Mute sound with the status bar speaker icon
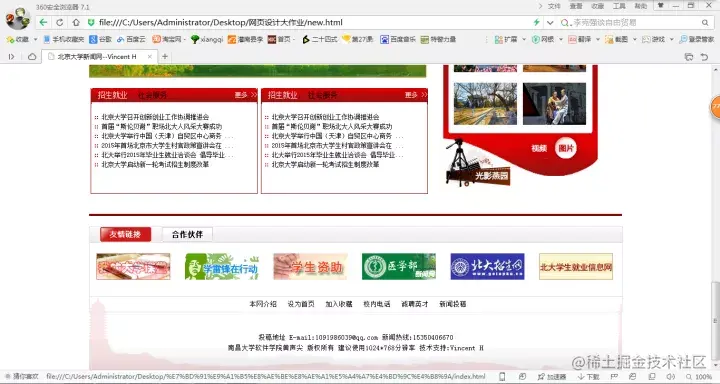The width and height of the screenshot is (720, 384). [x=671, y=377]
